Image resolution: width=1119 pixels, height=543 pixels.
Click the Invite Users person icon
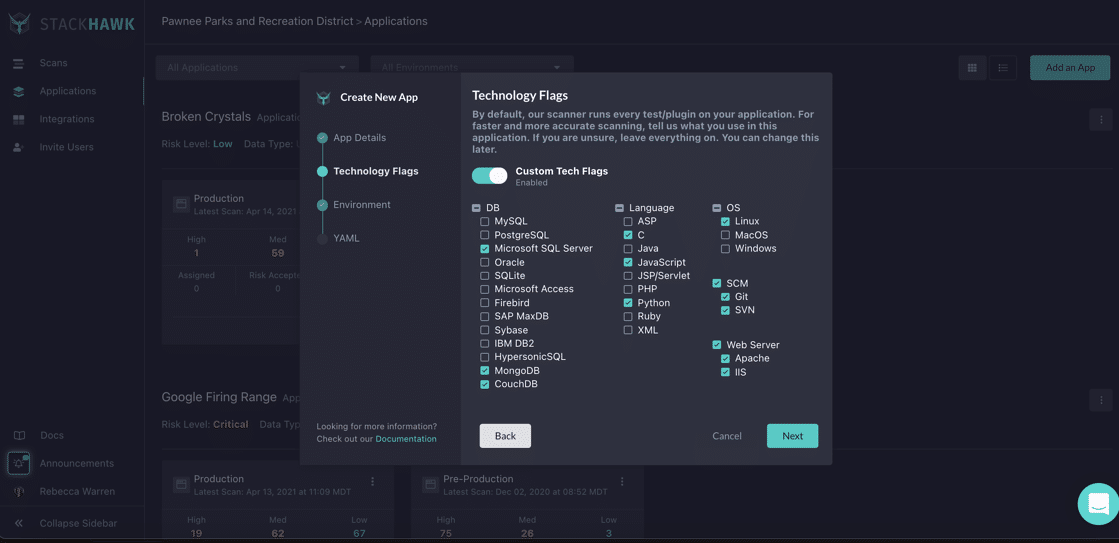pos(19,147)
